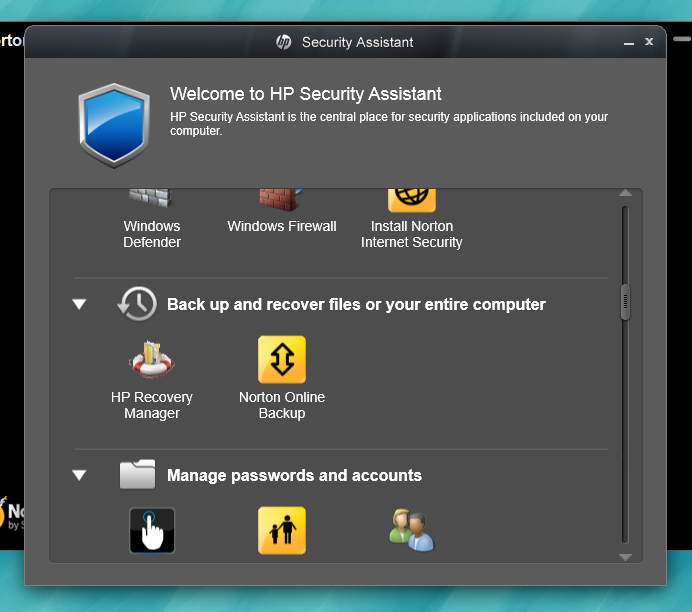692x612 pixels.
Task: Click the folder icon beside Manage passwords
Action: [137, 474]
